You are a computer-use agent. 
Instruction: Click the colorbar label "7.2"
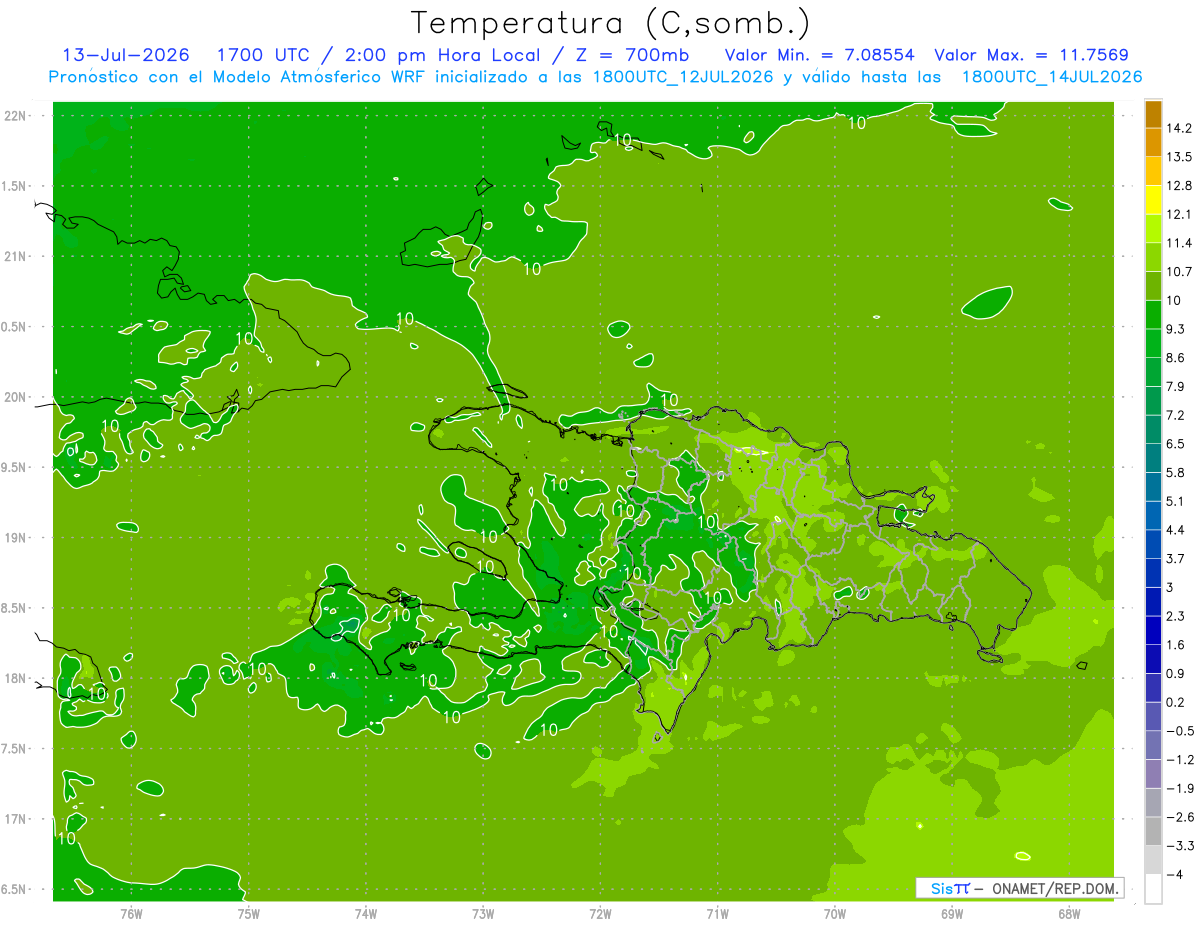coord(1176,415)
